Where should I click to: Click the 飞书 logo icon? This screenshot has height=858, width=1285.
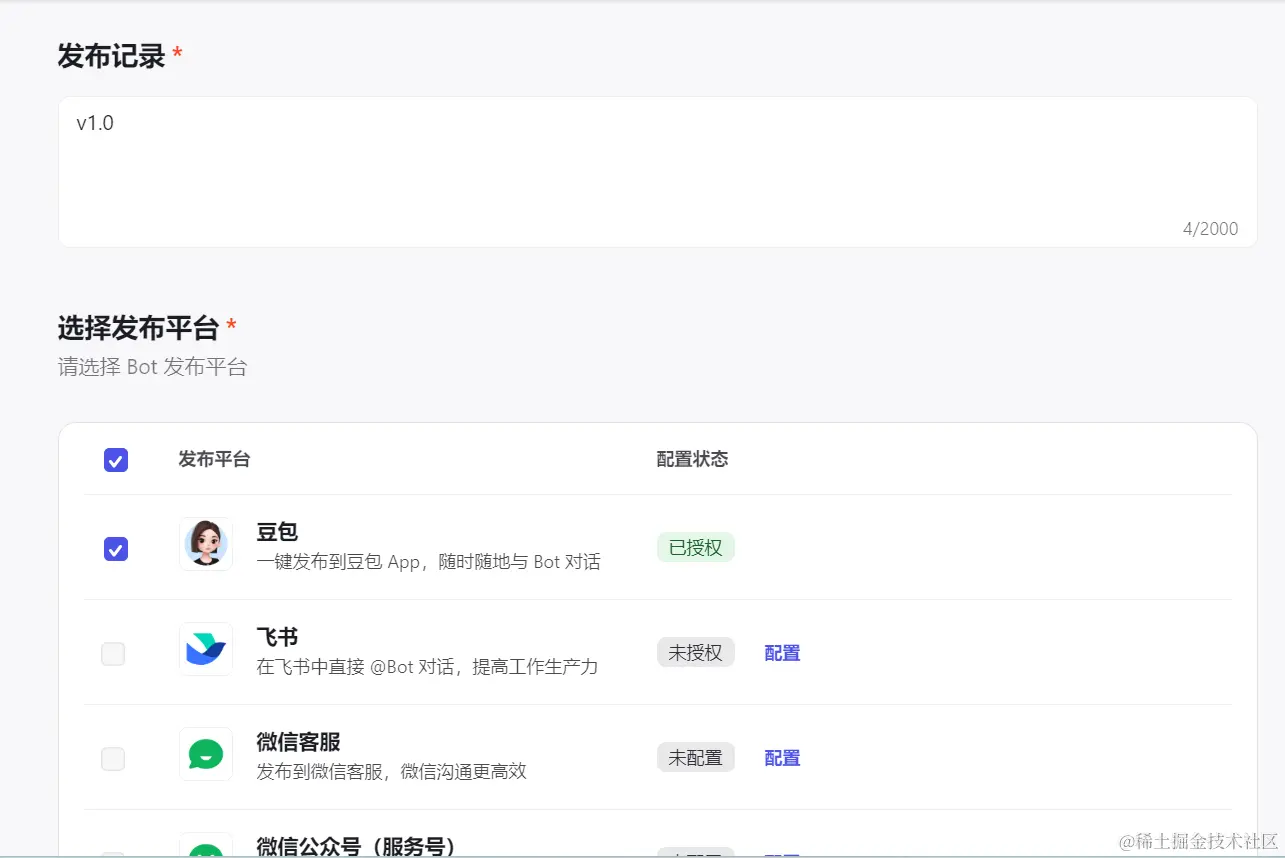(206, 649)
